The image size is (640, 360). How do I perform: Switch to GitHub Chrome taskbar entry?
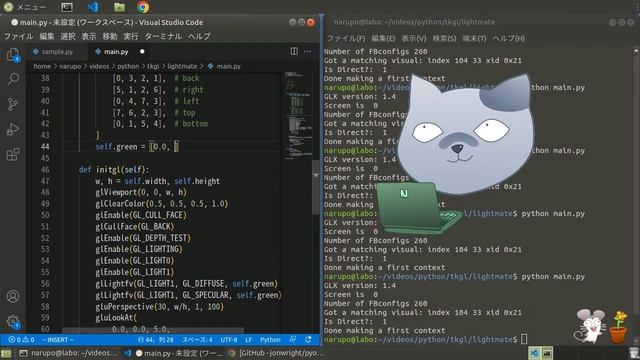276,353
